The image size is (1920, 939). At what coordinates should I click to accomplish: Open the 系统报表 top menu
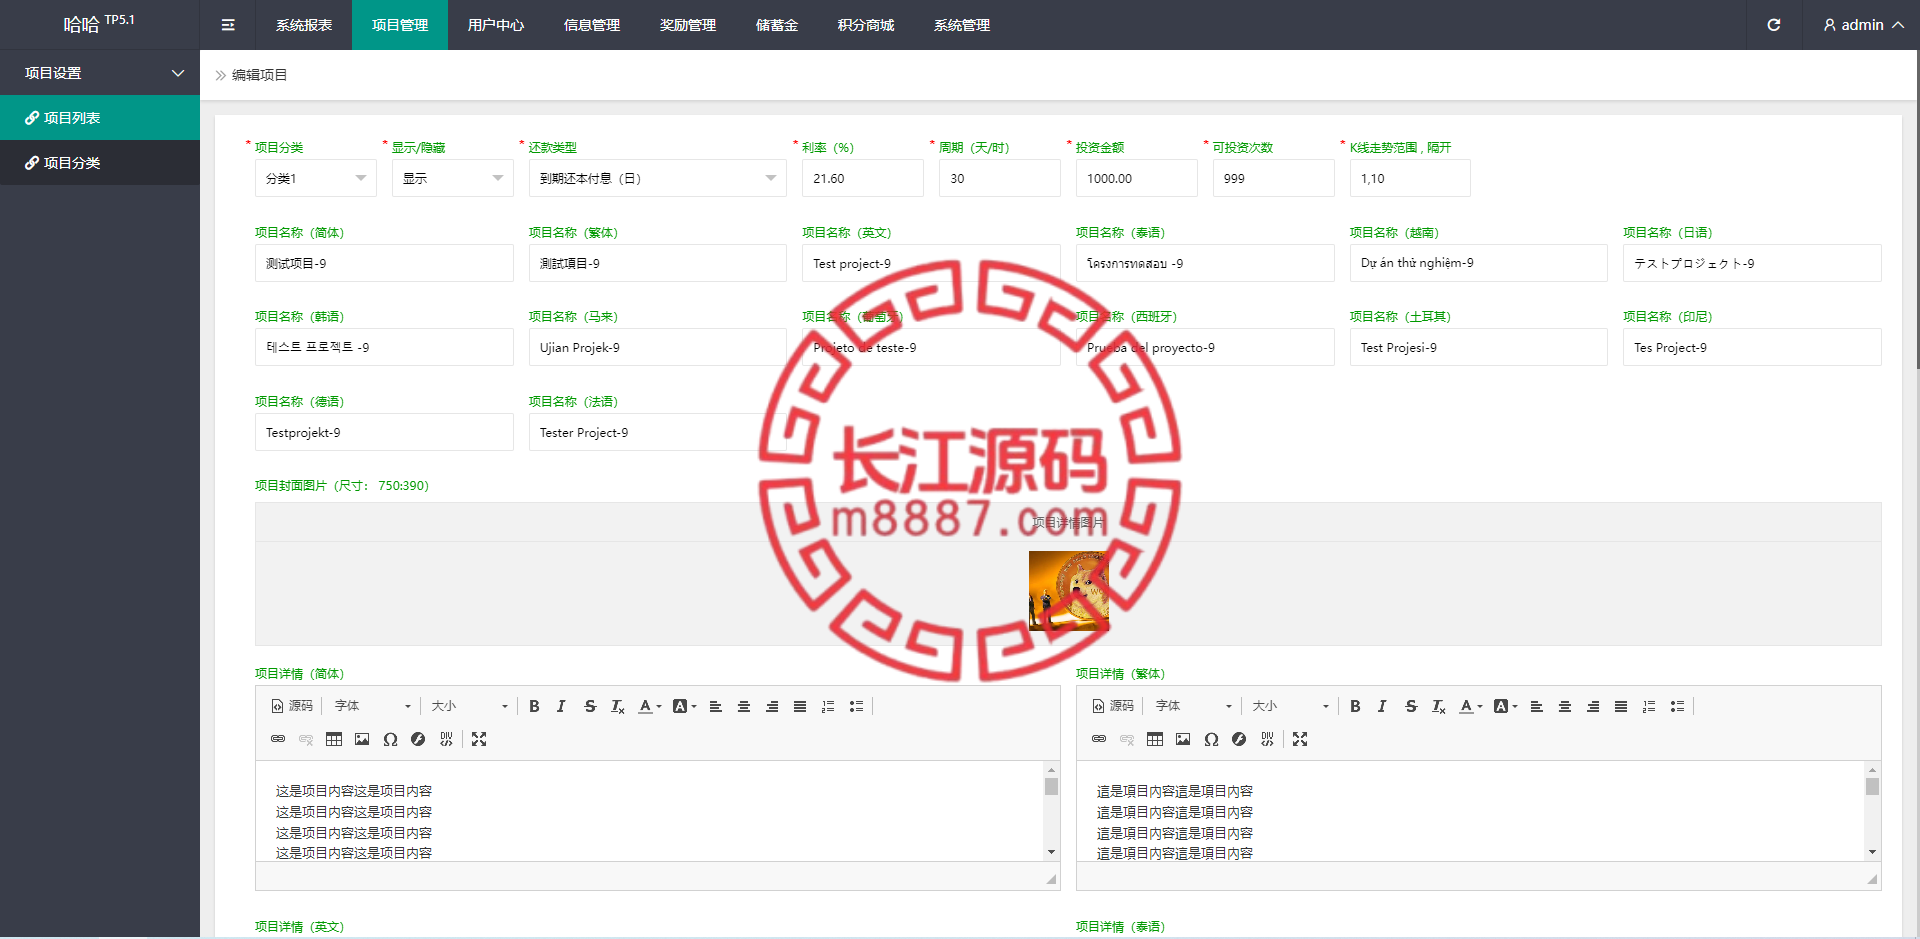[x=304, y=25]
